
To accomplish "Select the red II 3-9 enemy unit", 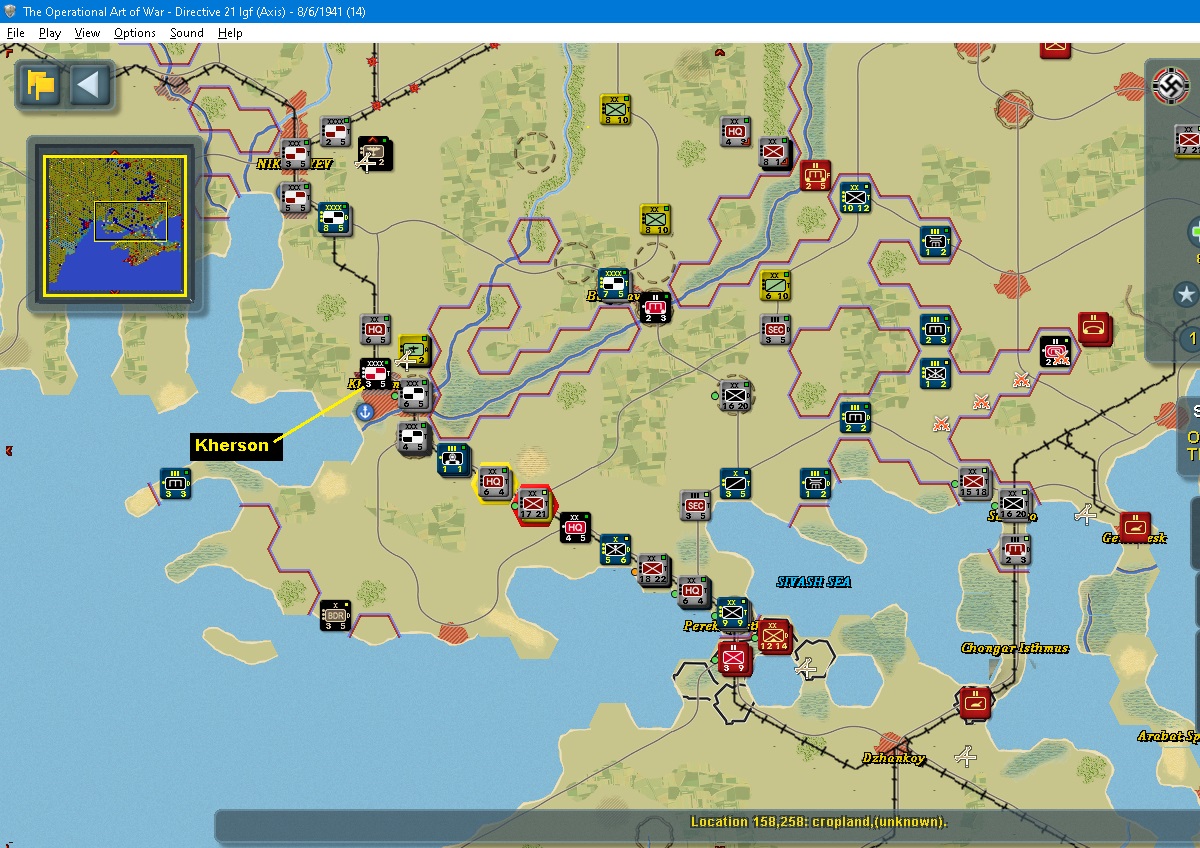I will 735,658.
